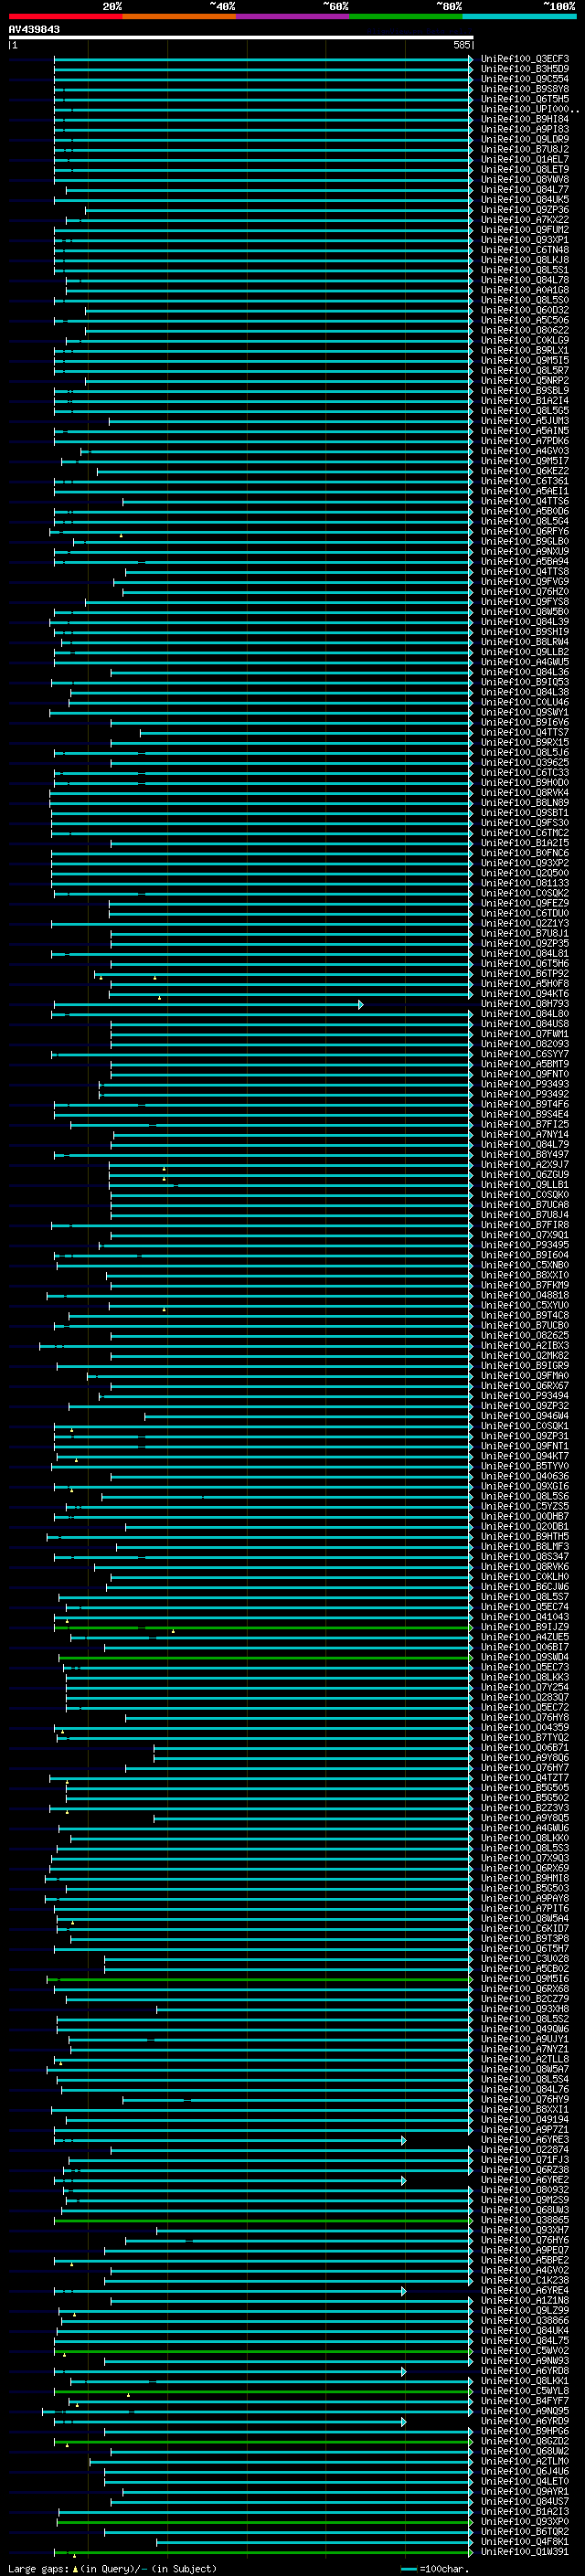The width and height of the screenshot is (585, 2576).
Task: Select UniRef100_A7KX22 label
Action: pyautogui.click(x=524, y=220)
